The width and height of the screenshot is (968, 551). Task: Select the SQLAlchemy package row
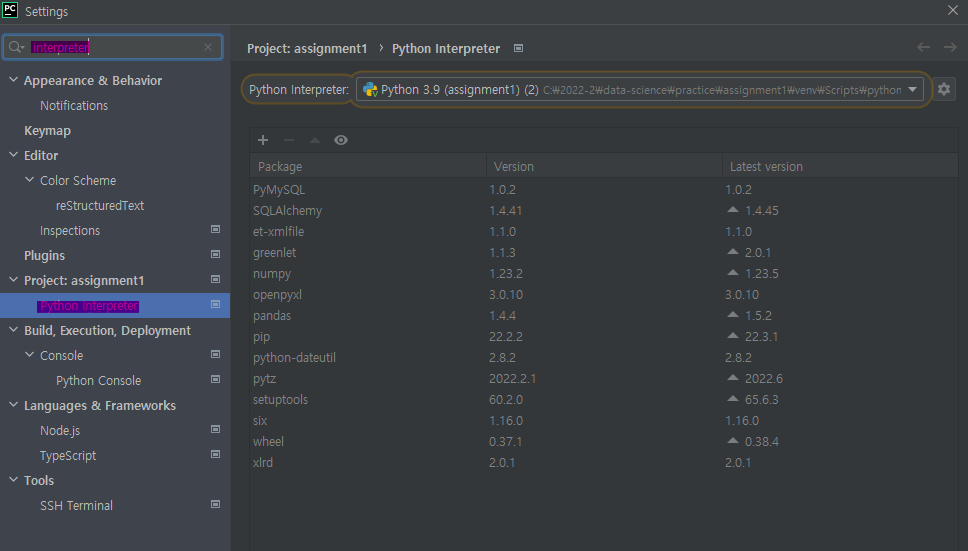click(604, 210)
